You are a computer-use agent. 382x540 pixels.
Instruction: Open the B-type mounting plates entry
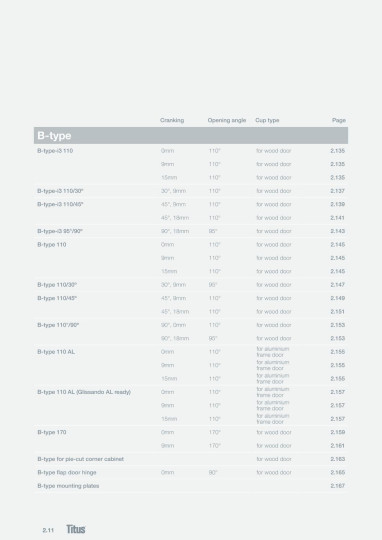[68, 486]
